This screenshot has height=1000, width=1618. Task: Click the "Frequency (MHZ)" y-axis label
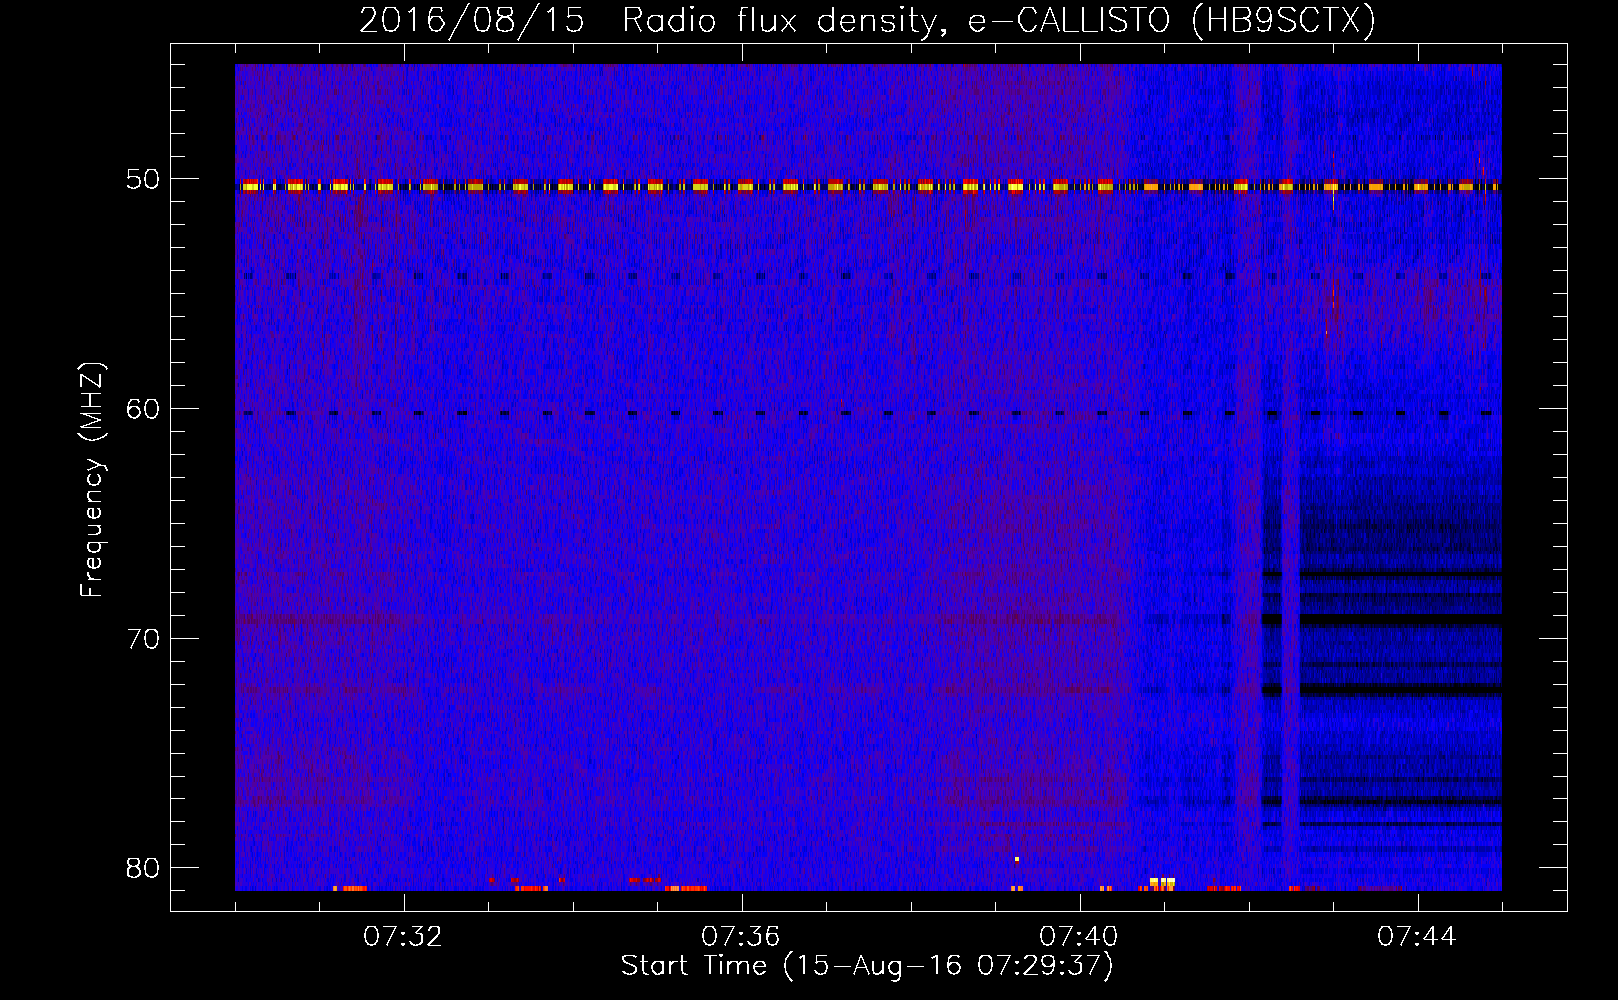tap(92, 480)
